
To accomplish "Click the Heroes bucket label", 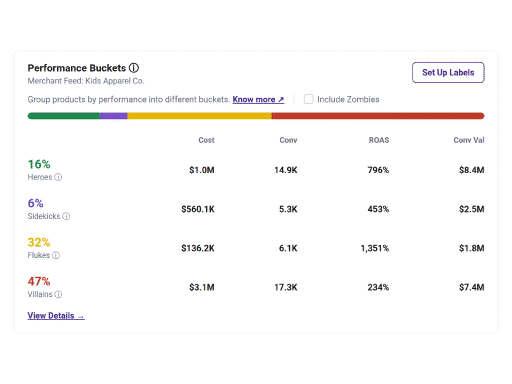I will coord(40,177).
